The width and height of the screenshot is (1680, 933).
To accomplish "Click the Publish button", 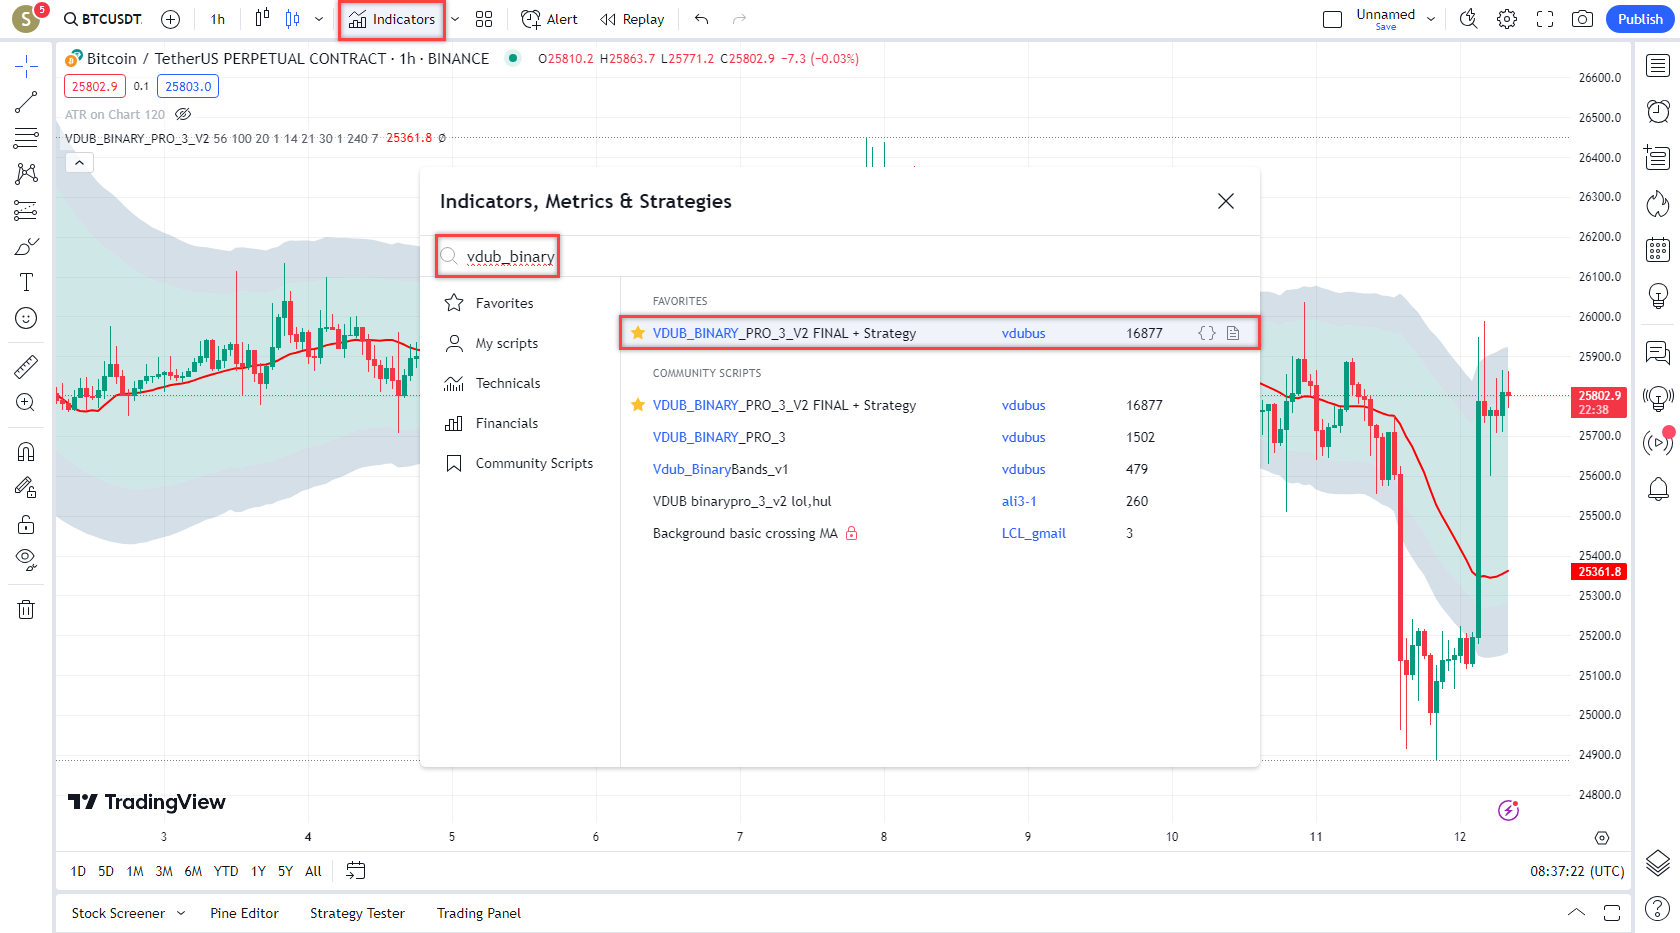I will coord(1639,19).
